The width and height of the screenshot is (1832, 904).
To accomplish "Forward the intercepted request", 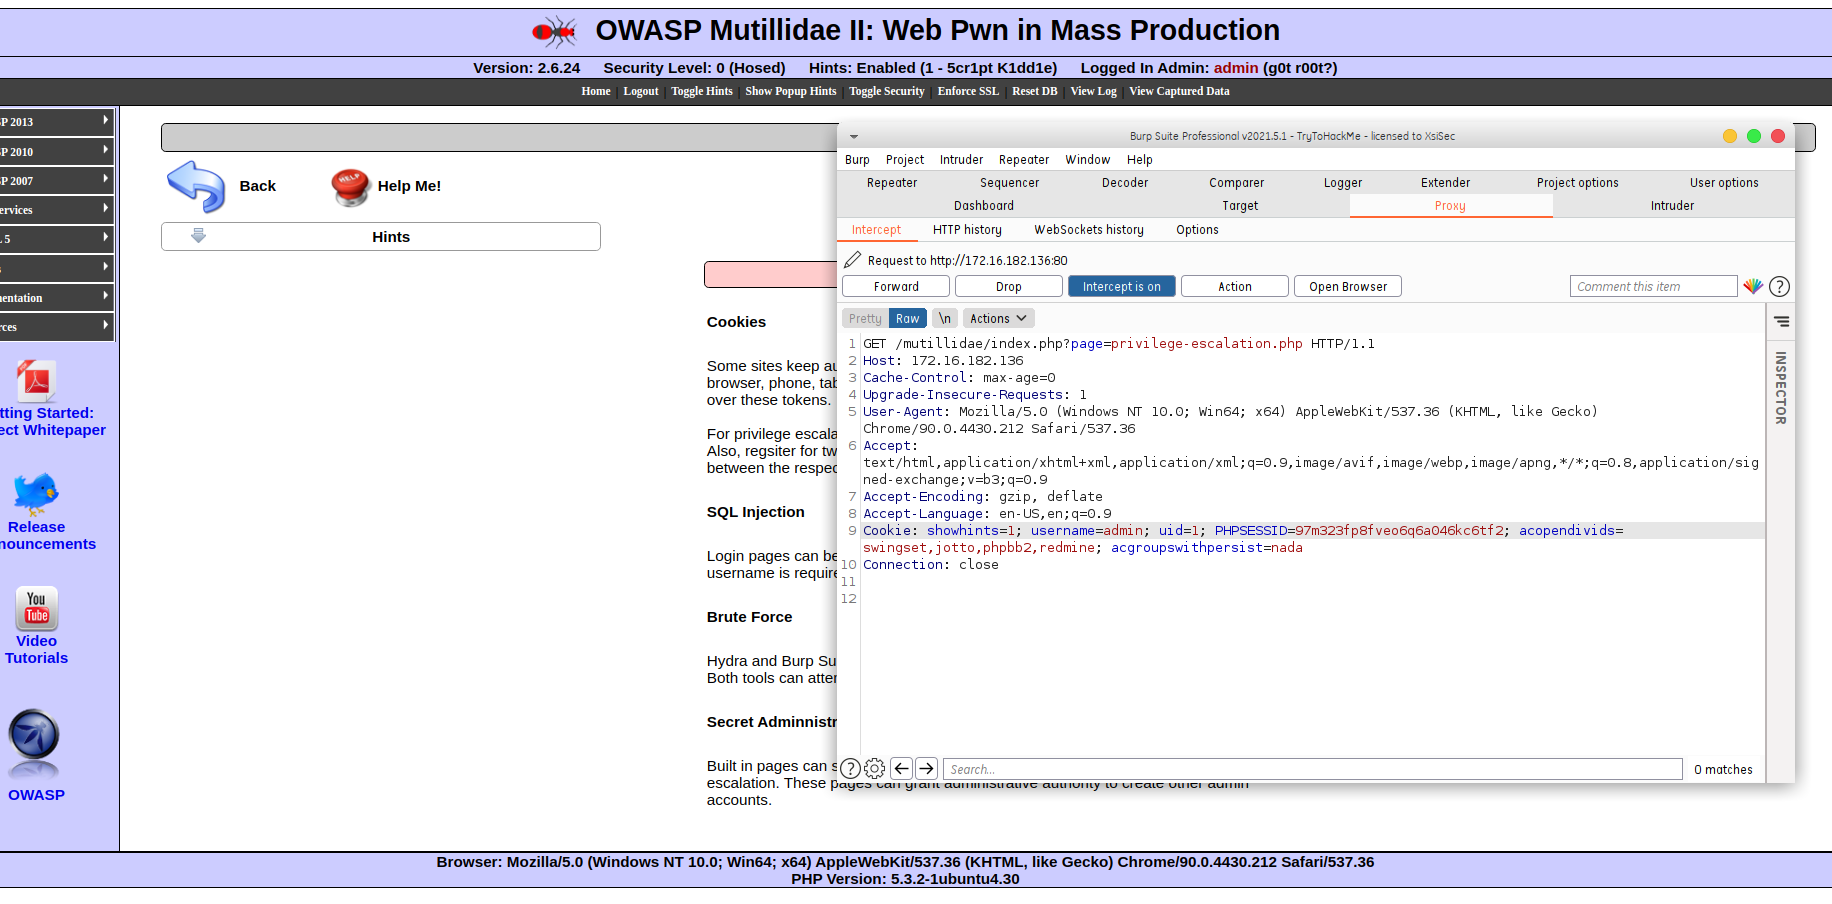I will (896, 286).
